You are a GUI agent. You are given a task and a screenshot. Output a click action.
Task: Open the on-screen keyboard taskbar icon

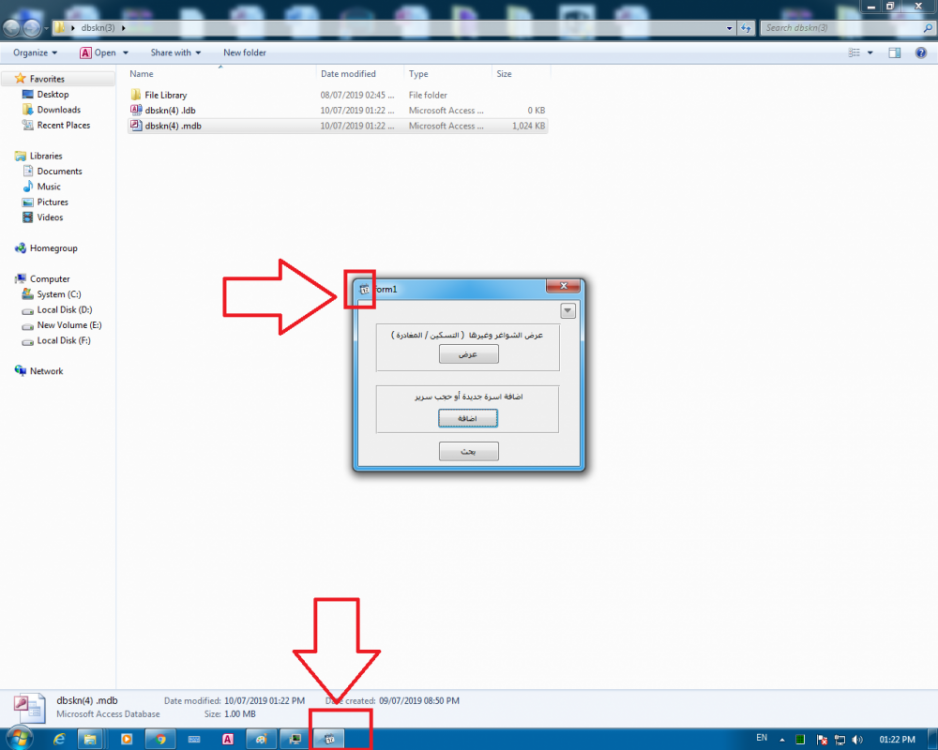coord(194,739)
